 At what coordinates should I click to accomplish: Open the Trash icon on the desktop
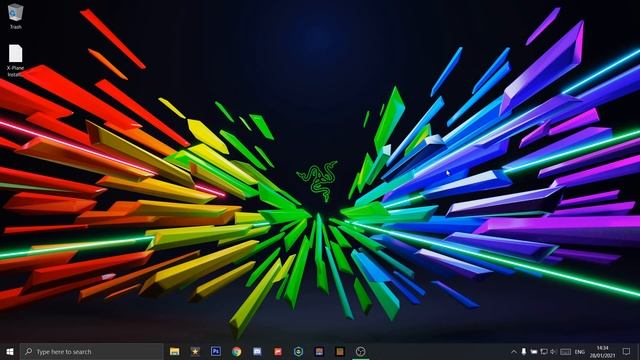coord(16,16)
